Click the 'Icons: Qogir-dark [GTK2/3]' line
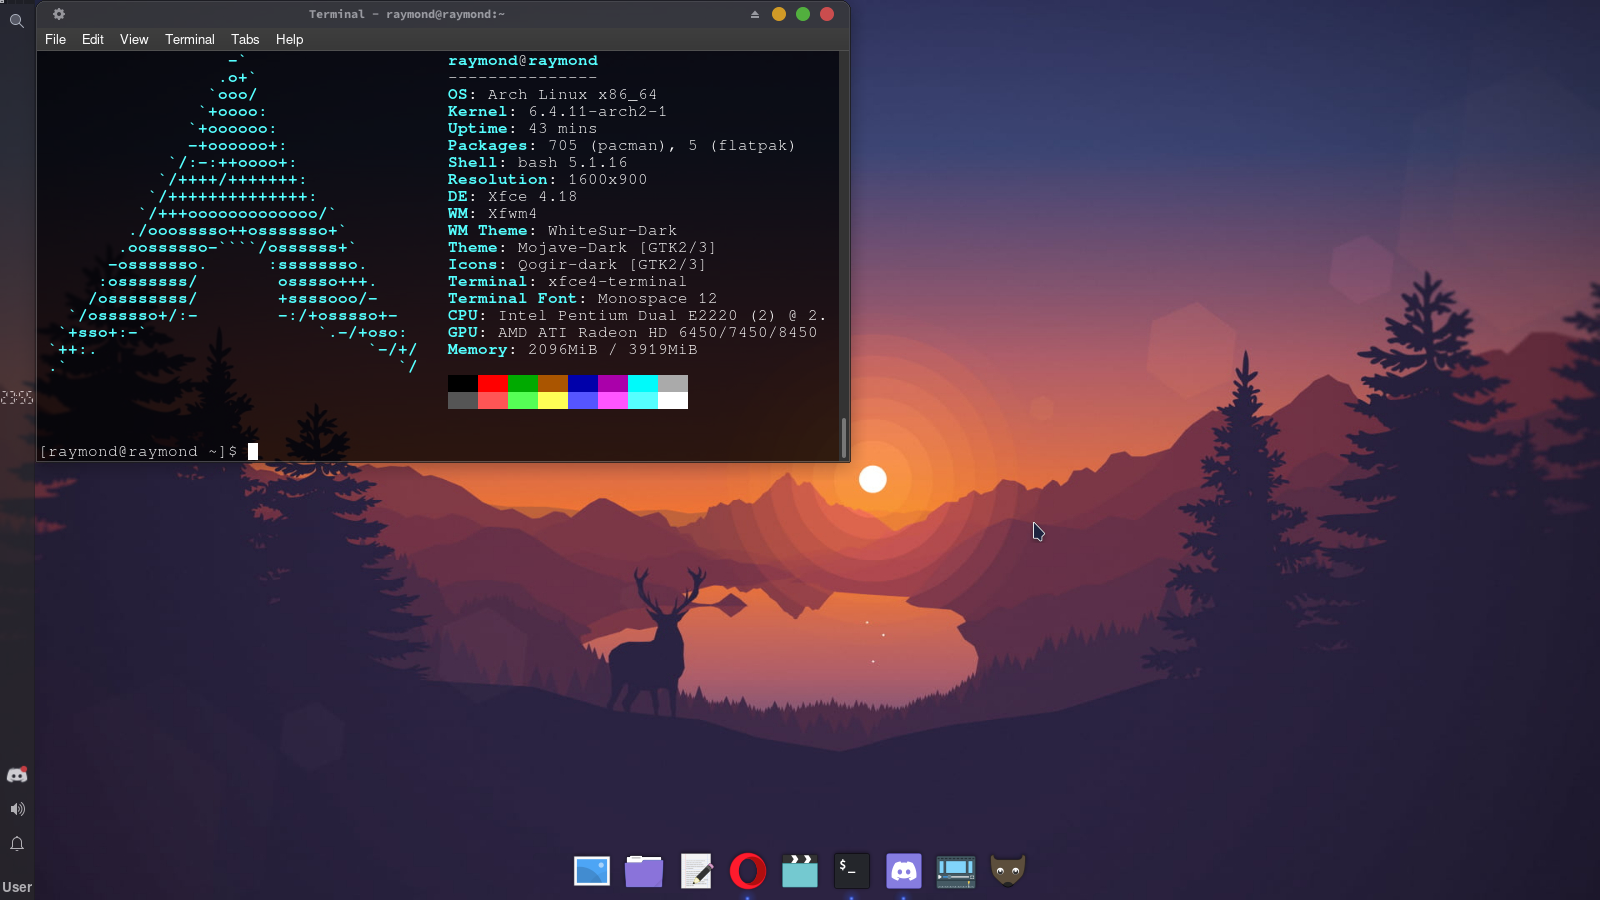1600x900 pixels. pos(577,265)
